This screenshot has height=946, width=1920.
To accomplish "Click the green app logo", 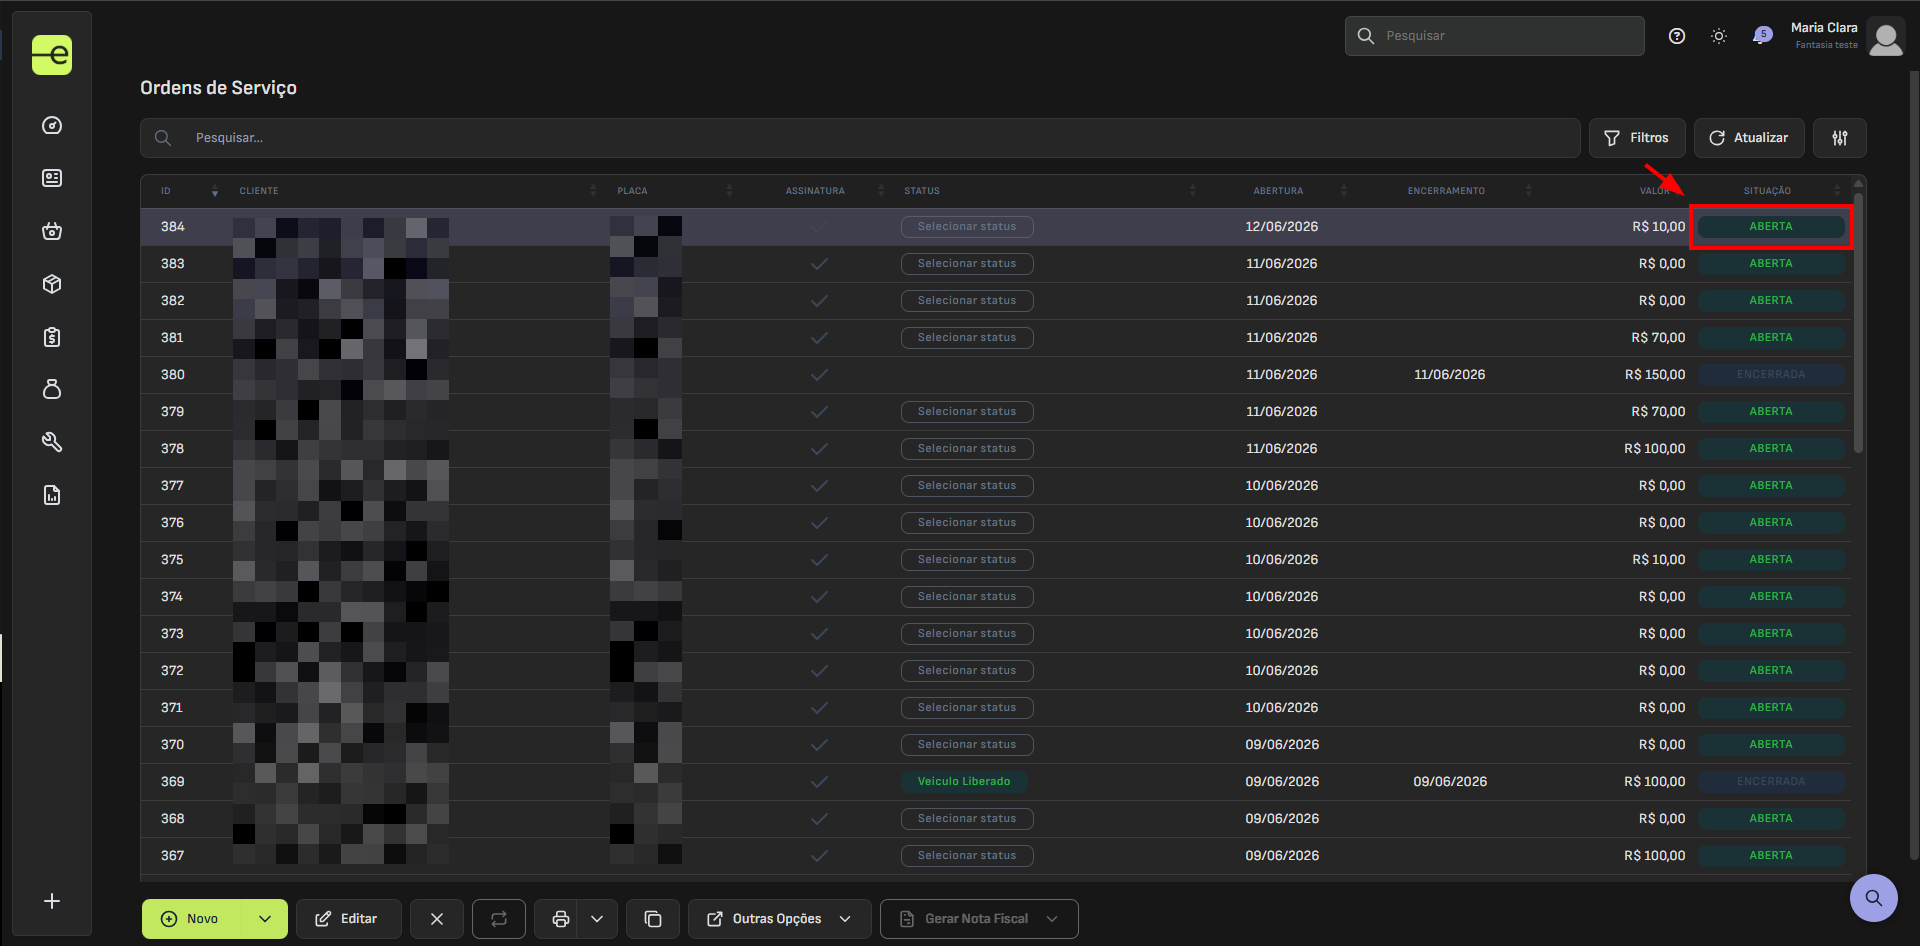I will 52,55.
